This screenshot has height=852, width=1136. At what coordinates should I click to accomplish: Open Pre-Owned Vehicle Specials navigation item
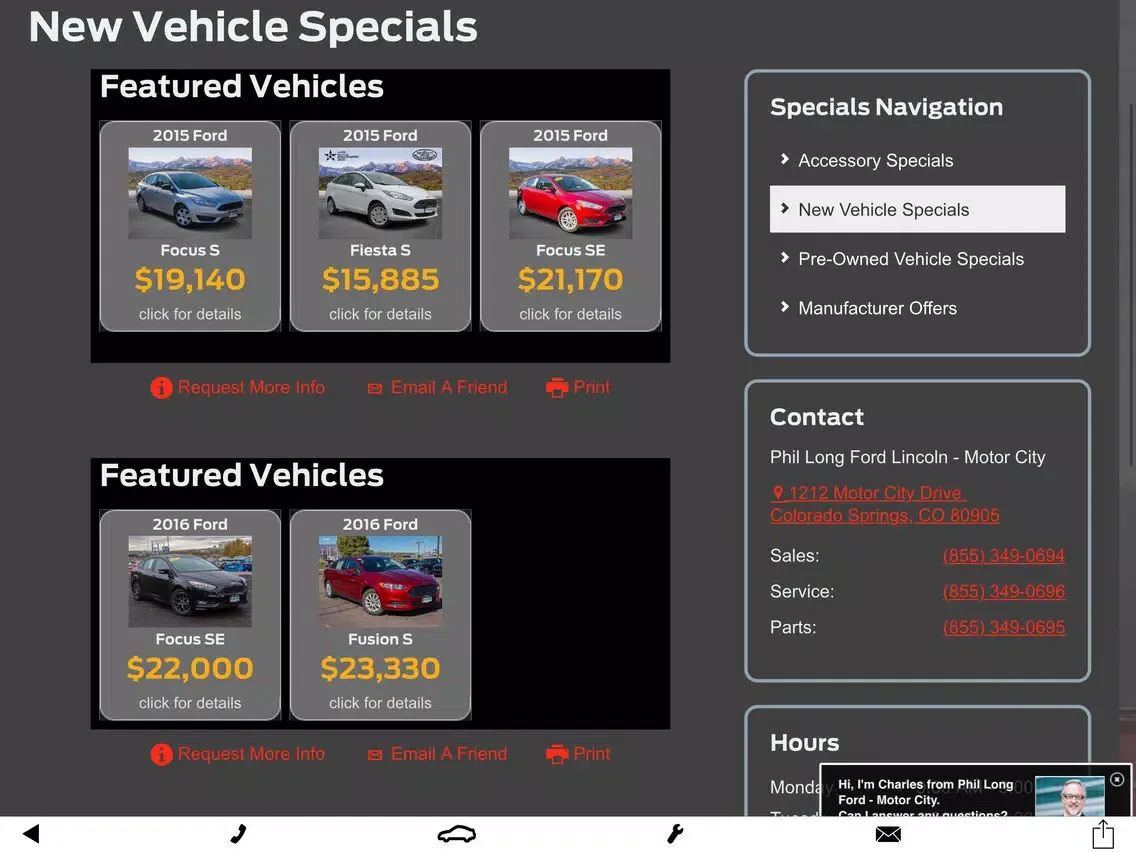[917, 259]
